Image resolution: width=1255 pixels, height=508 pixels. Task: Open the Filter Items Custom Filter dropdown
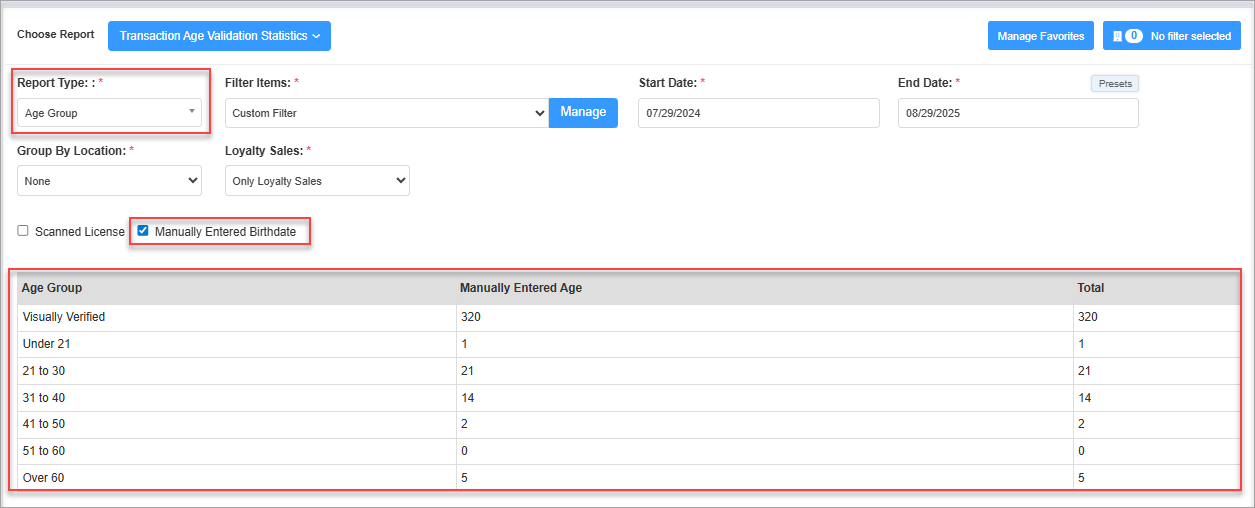coord(387,113)
